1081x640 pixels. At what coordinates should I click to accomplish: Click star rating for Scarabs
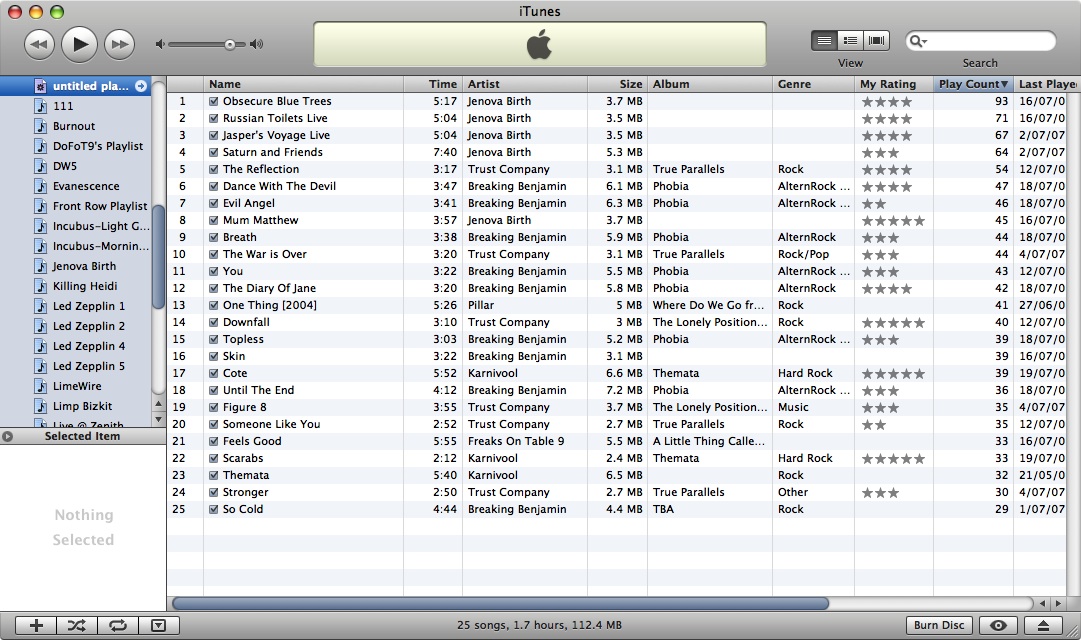pos(893,459)
